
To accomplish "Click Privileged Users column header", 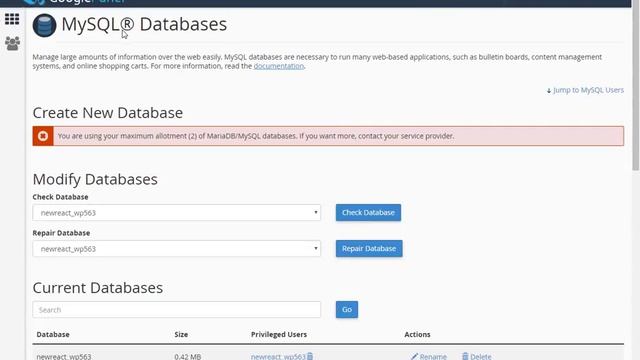I will click(279, 334).
